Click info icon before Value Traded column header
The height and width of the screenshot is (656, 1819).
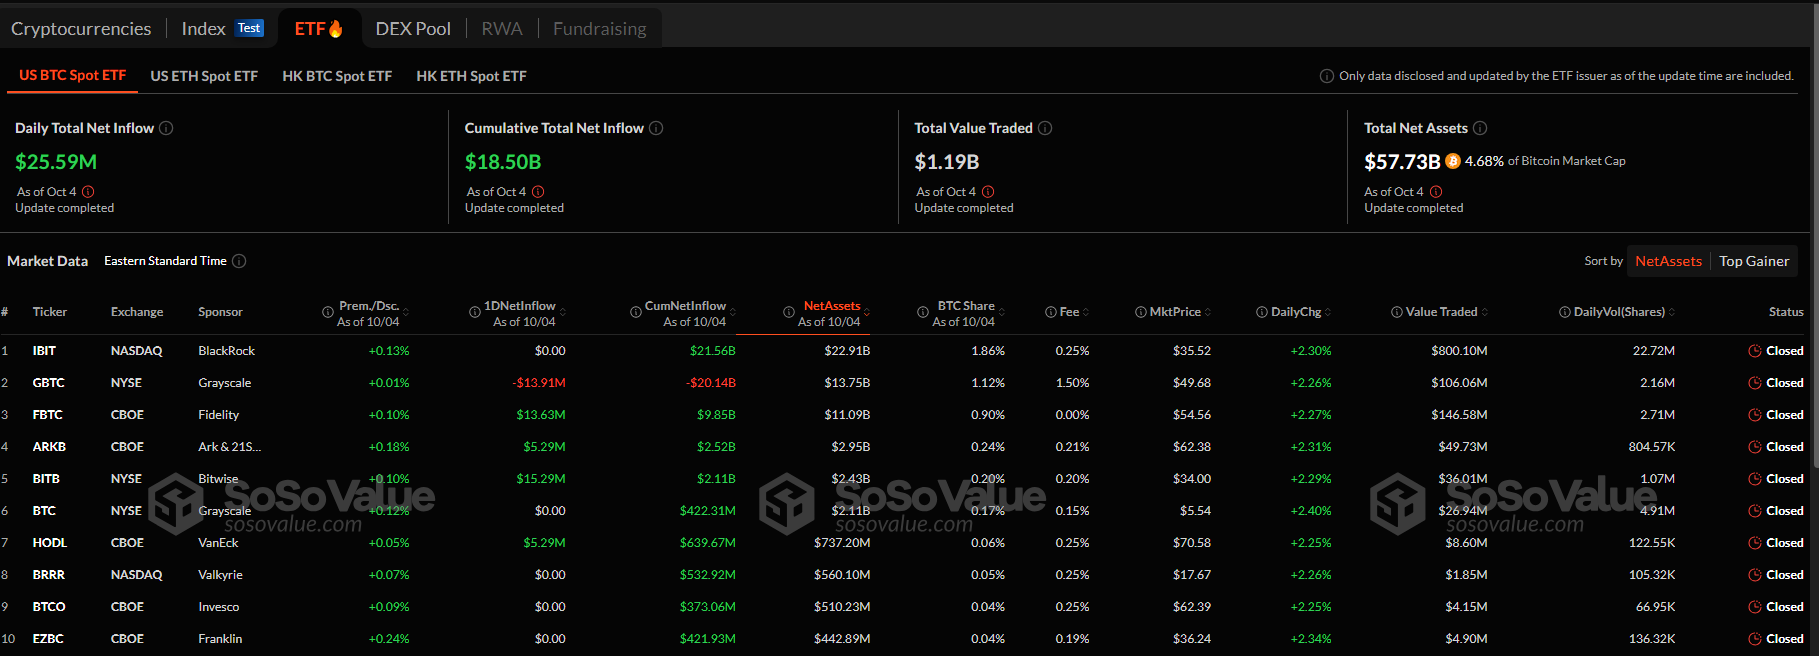click(x=1397, y=313)
